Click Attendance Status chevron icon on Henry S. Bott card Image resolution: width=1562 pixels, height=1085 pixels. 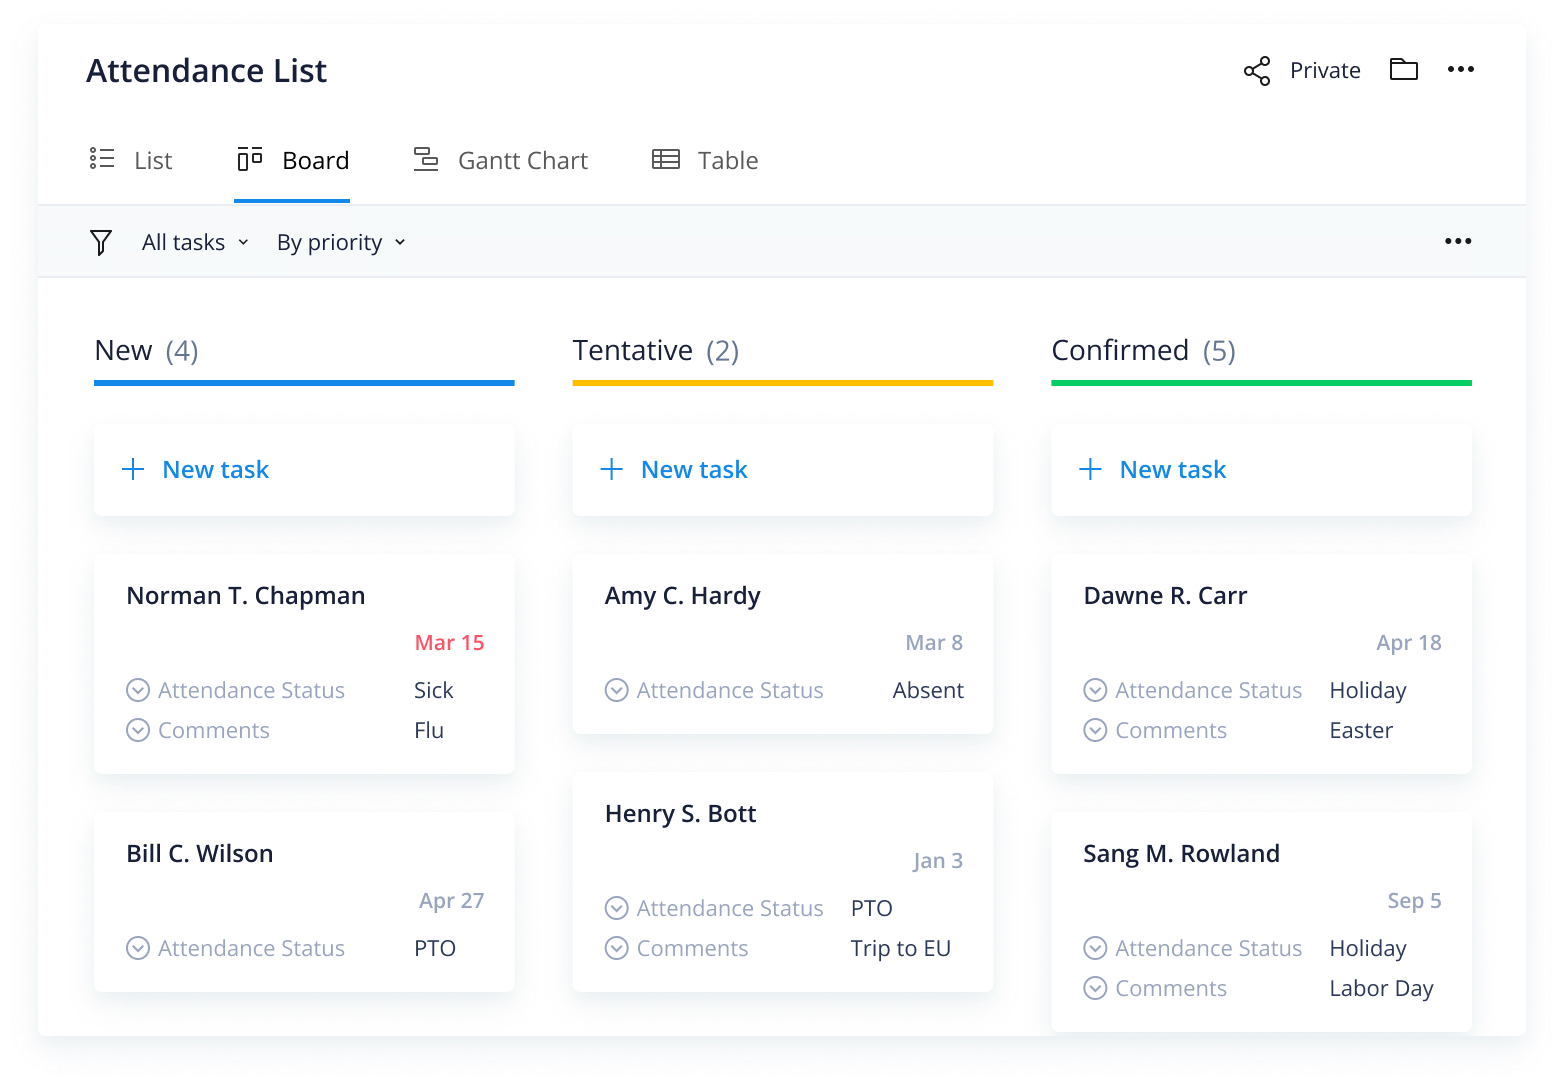click(x=617, y=908)
